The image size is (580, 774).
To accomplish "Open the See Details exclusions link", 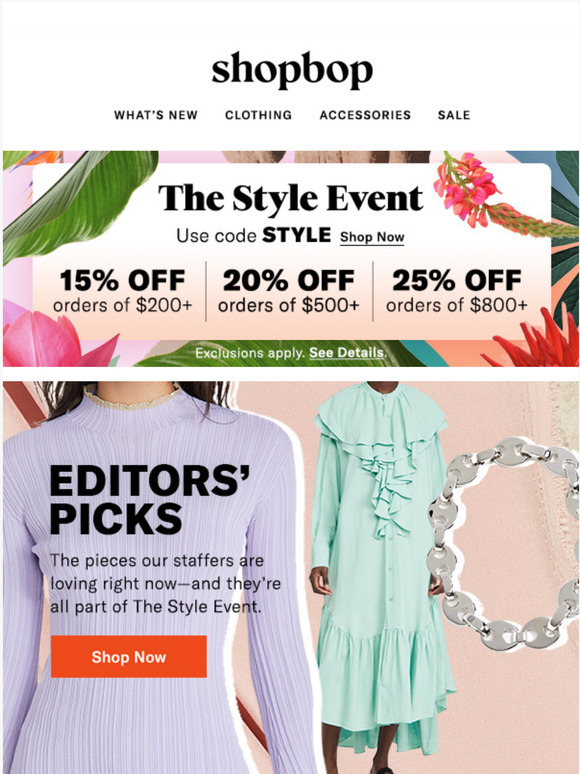I will [x=346, y=353].
